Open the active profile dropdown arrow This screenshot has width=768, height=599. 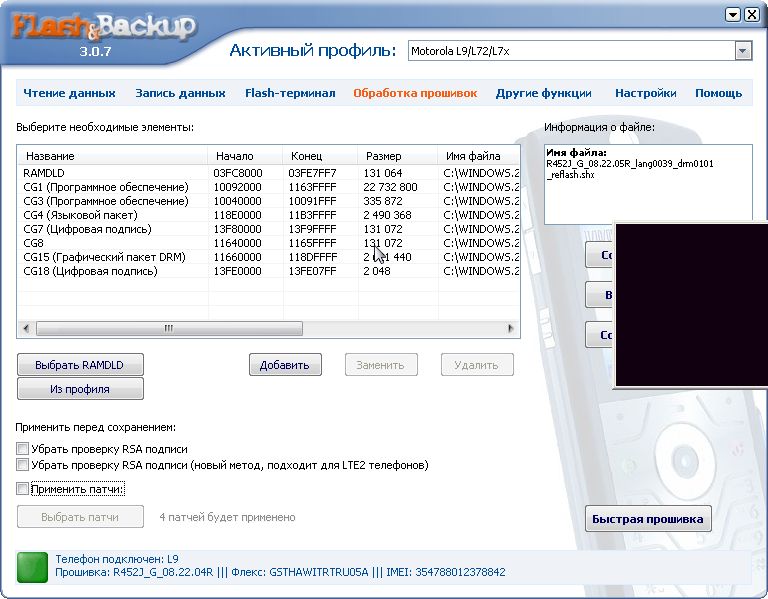(x=743, y=51)
